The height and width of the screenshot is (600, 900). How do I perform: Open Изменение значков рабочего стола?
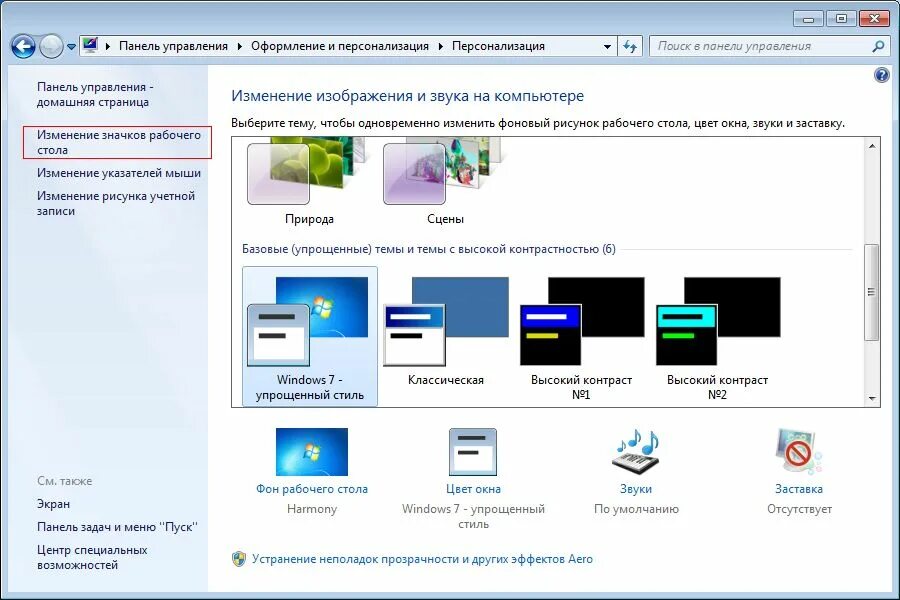119,142
